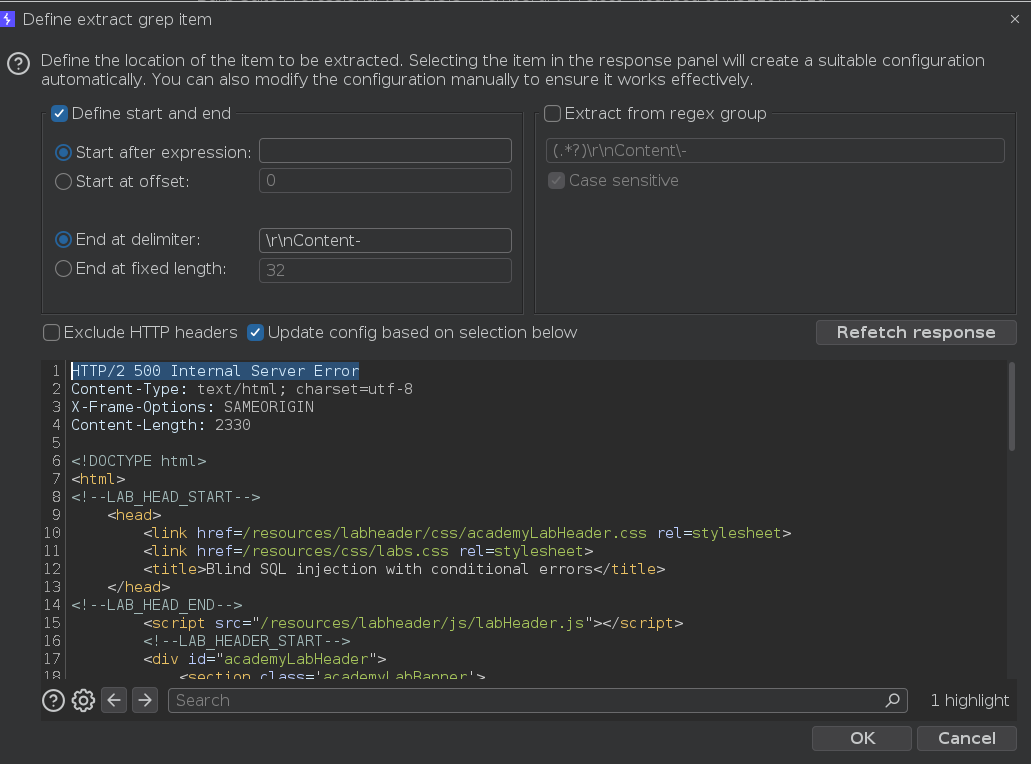Click the Blind SQL injection title line

404,569
